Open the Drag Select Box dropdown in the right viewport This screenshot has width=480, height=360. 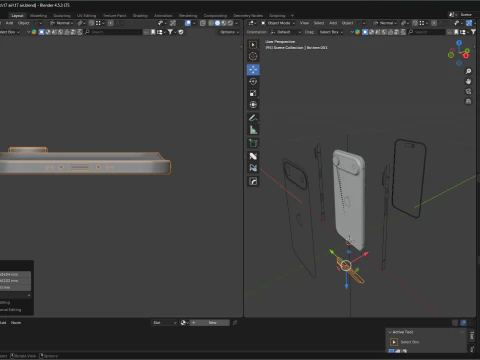click(331, 32)
